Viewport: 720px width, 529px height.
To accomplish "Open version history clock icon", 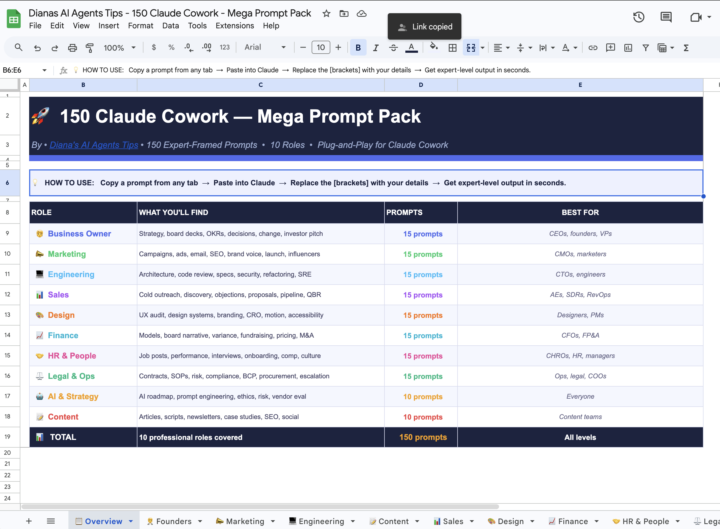I will pyautogui.click(x=638, y=17).
